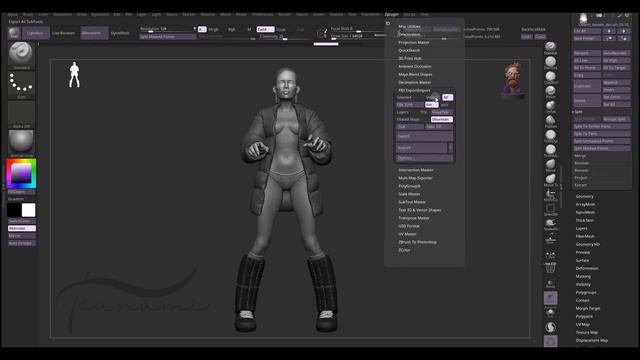Click the Zplugin palette dock icon
640x360 pixels.
point(388,24)
